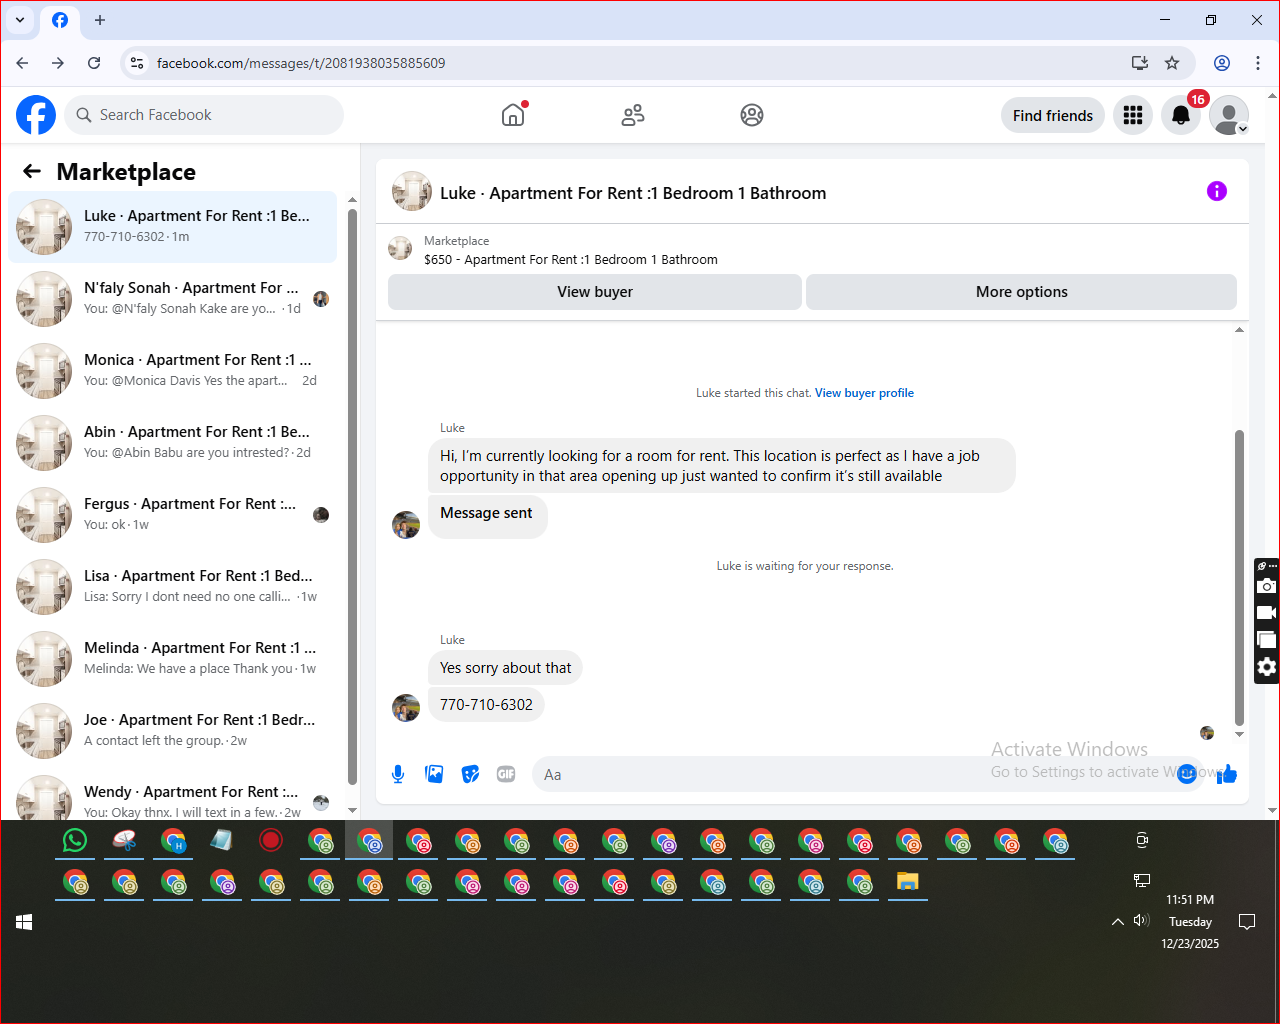Open Windows action center notifications
The height and width of the screenshot is (1024, 1280).
(x=1247, y=922)
